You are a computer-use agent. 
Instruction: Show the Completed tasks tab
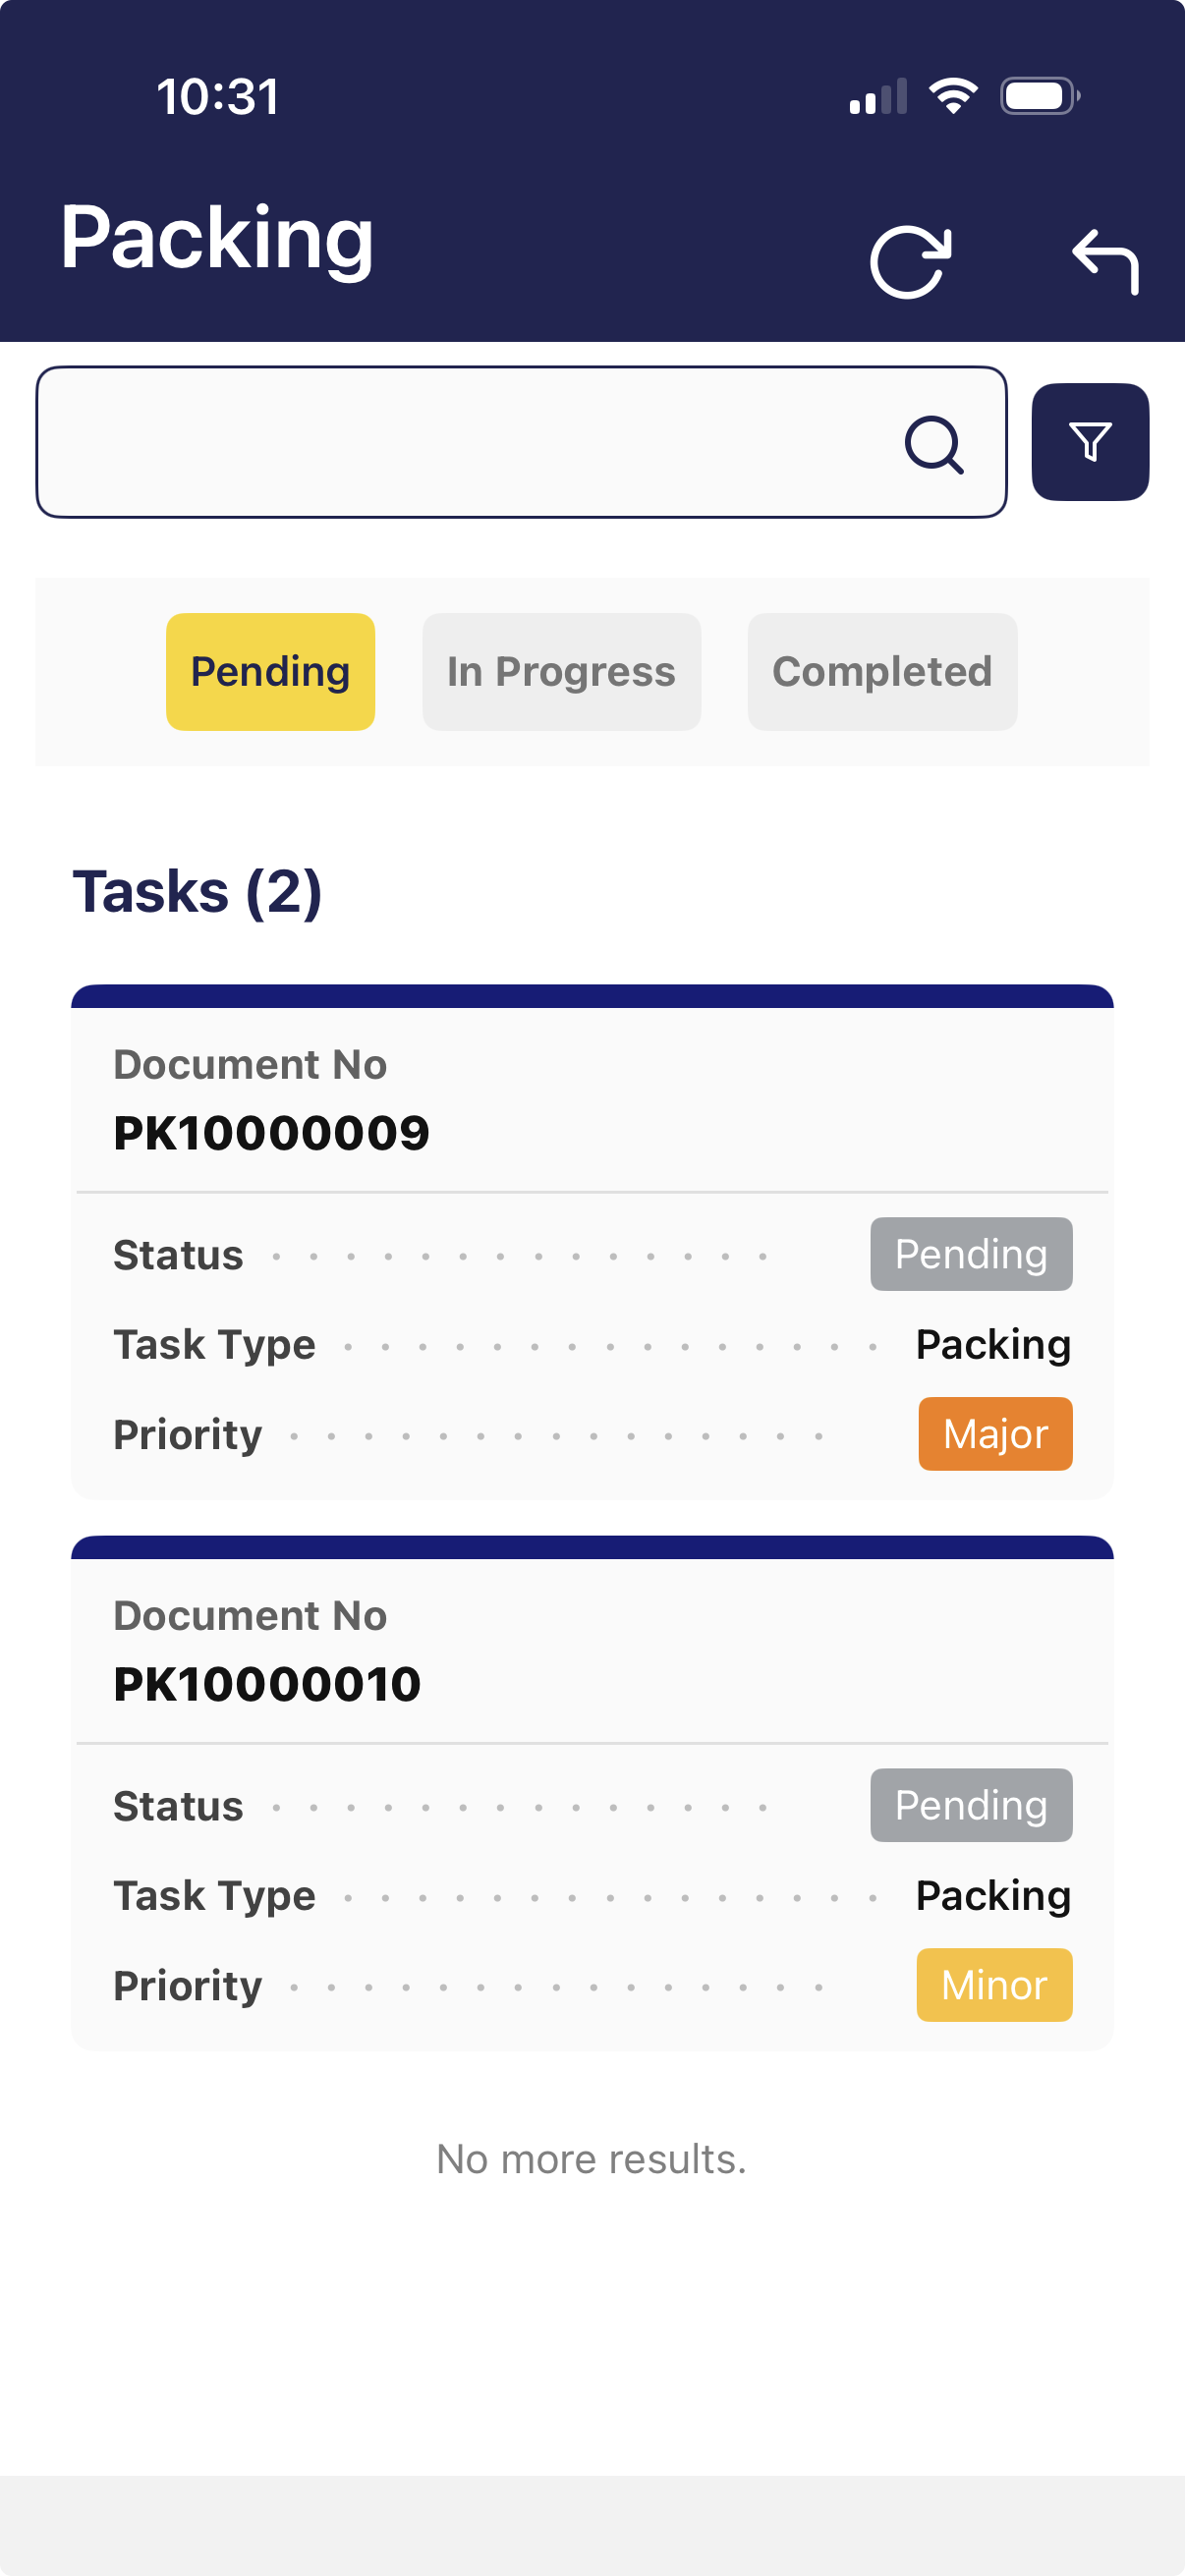[x=882, y=672]
